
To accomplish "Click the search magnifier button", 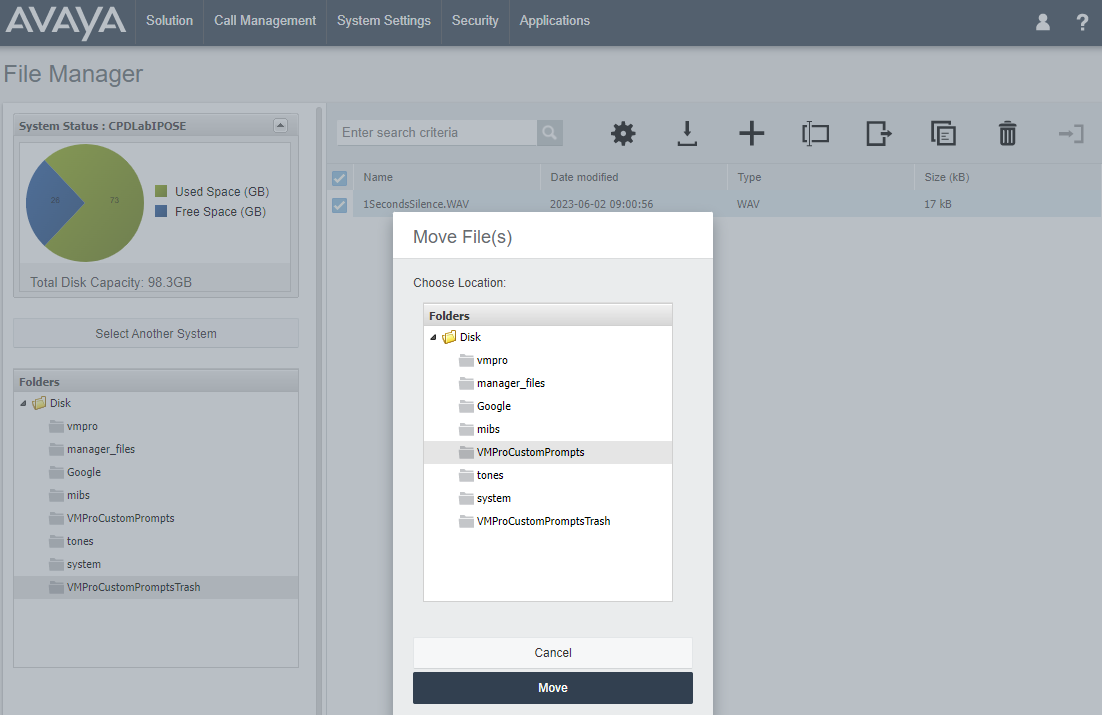I will coord(550,132).
